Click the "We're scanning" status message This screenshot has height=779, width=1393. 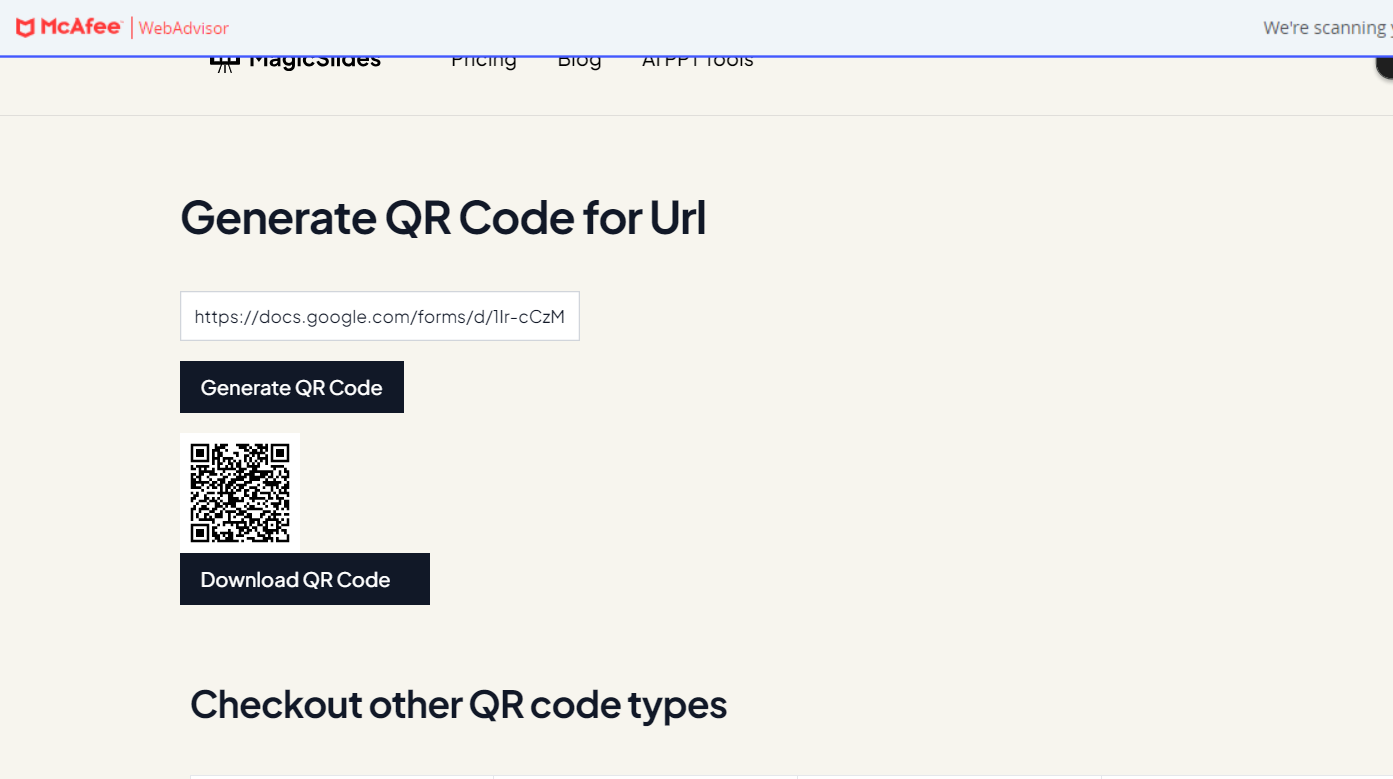(1325, 28)
